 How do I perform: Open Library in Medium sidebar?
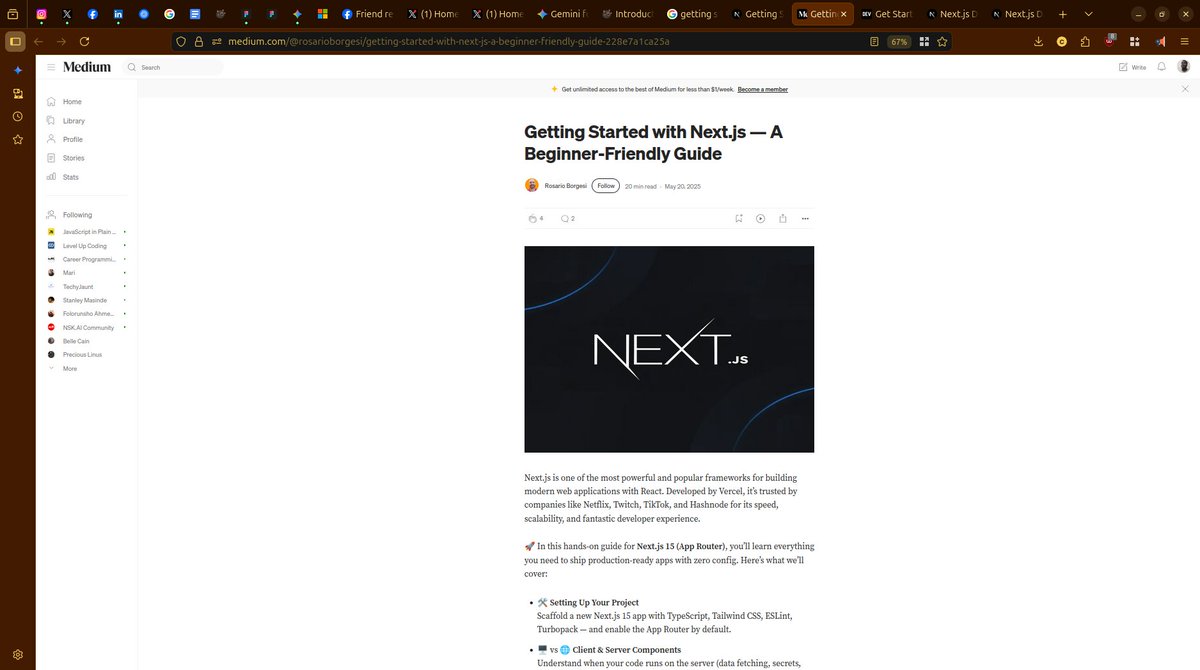pos(66,121)
